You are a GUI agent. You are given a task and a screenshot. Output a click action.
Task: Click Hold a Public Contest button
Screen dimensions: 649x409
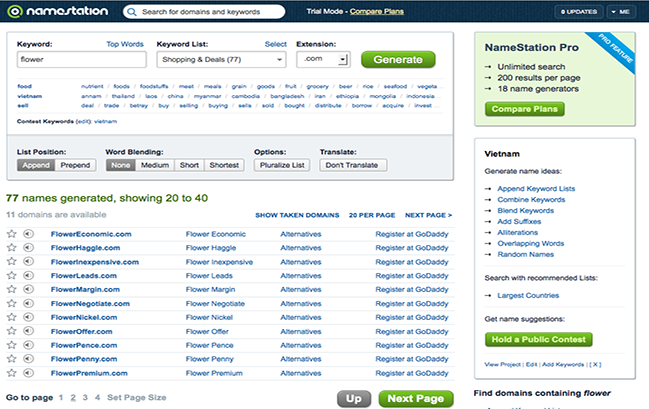(x=538, y=339)
